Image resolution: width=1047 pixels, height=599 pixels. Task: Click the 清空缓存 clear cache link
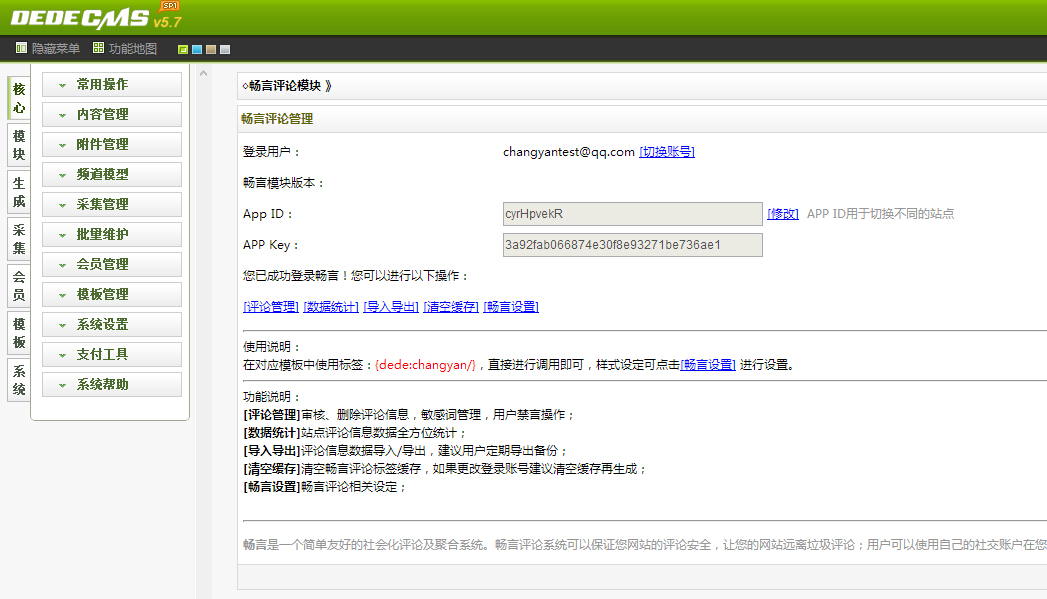(x=451, y=307)
